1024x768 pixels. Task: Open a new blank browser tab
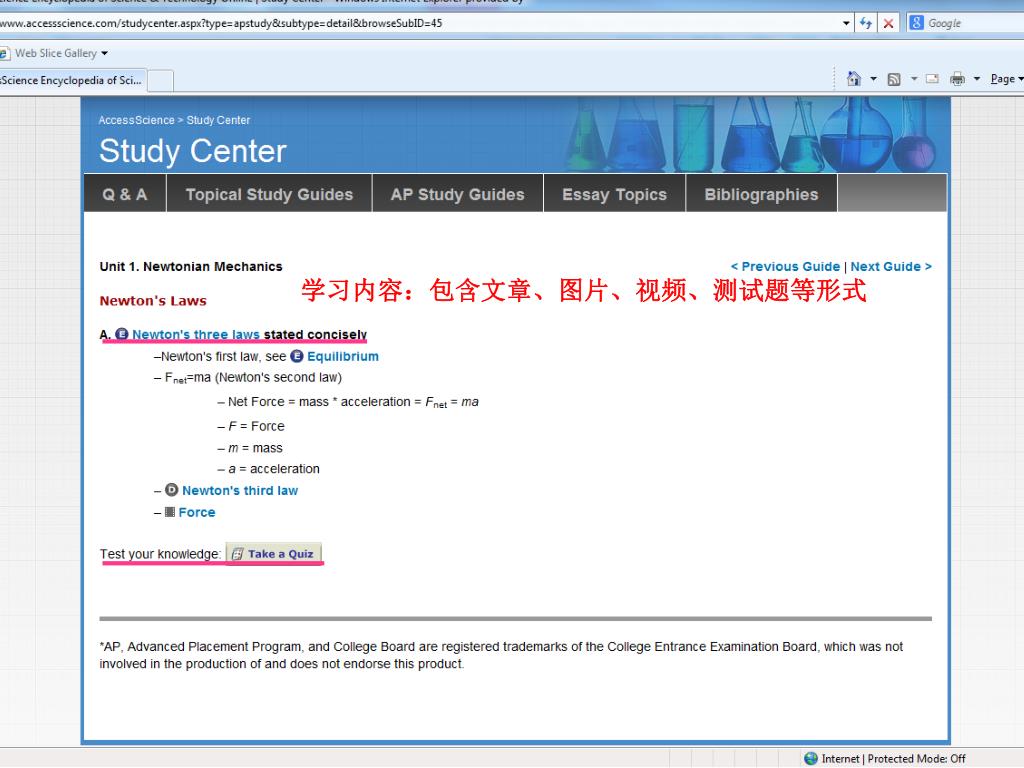pos(161,81)
